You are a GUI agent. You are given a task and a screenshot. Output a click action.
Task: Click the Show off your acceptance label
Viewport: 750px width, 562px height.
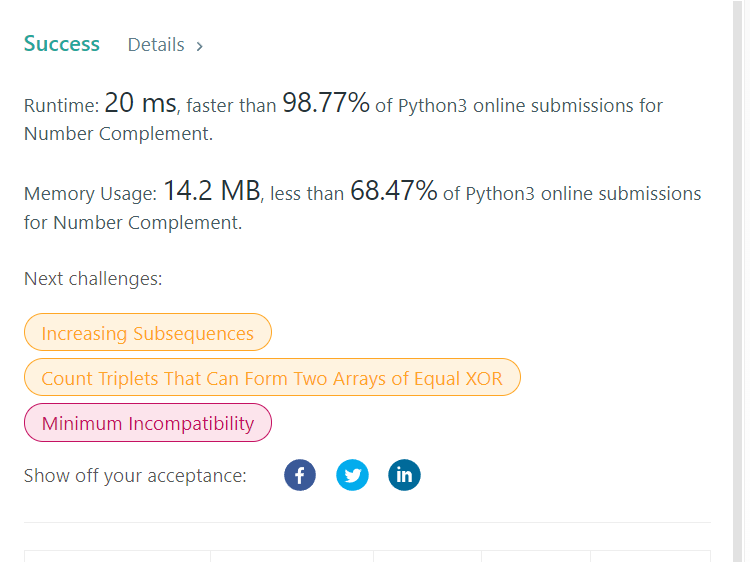coord(135,476)
